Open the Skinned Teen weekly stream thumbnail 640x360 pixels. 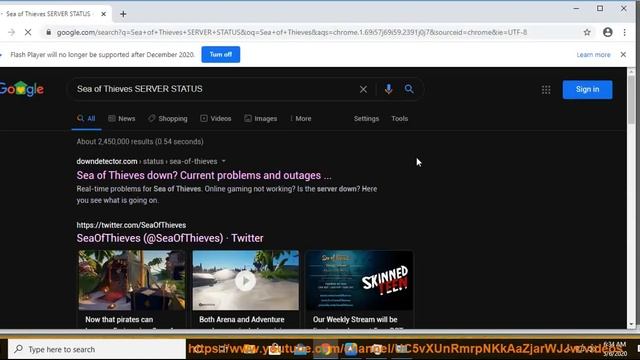point(359,280)
